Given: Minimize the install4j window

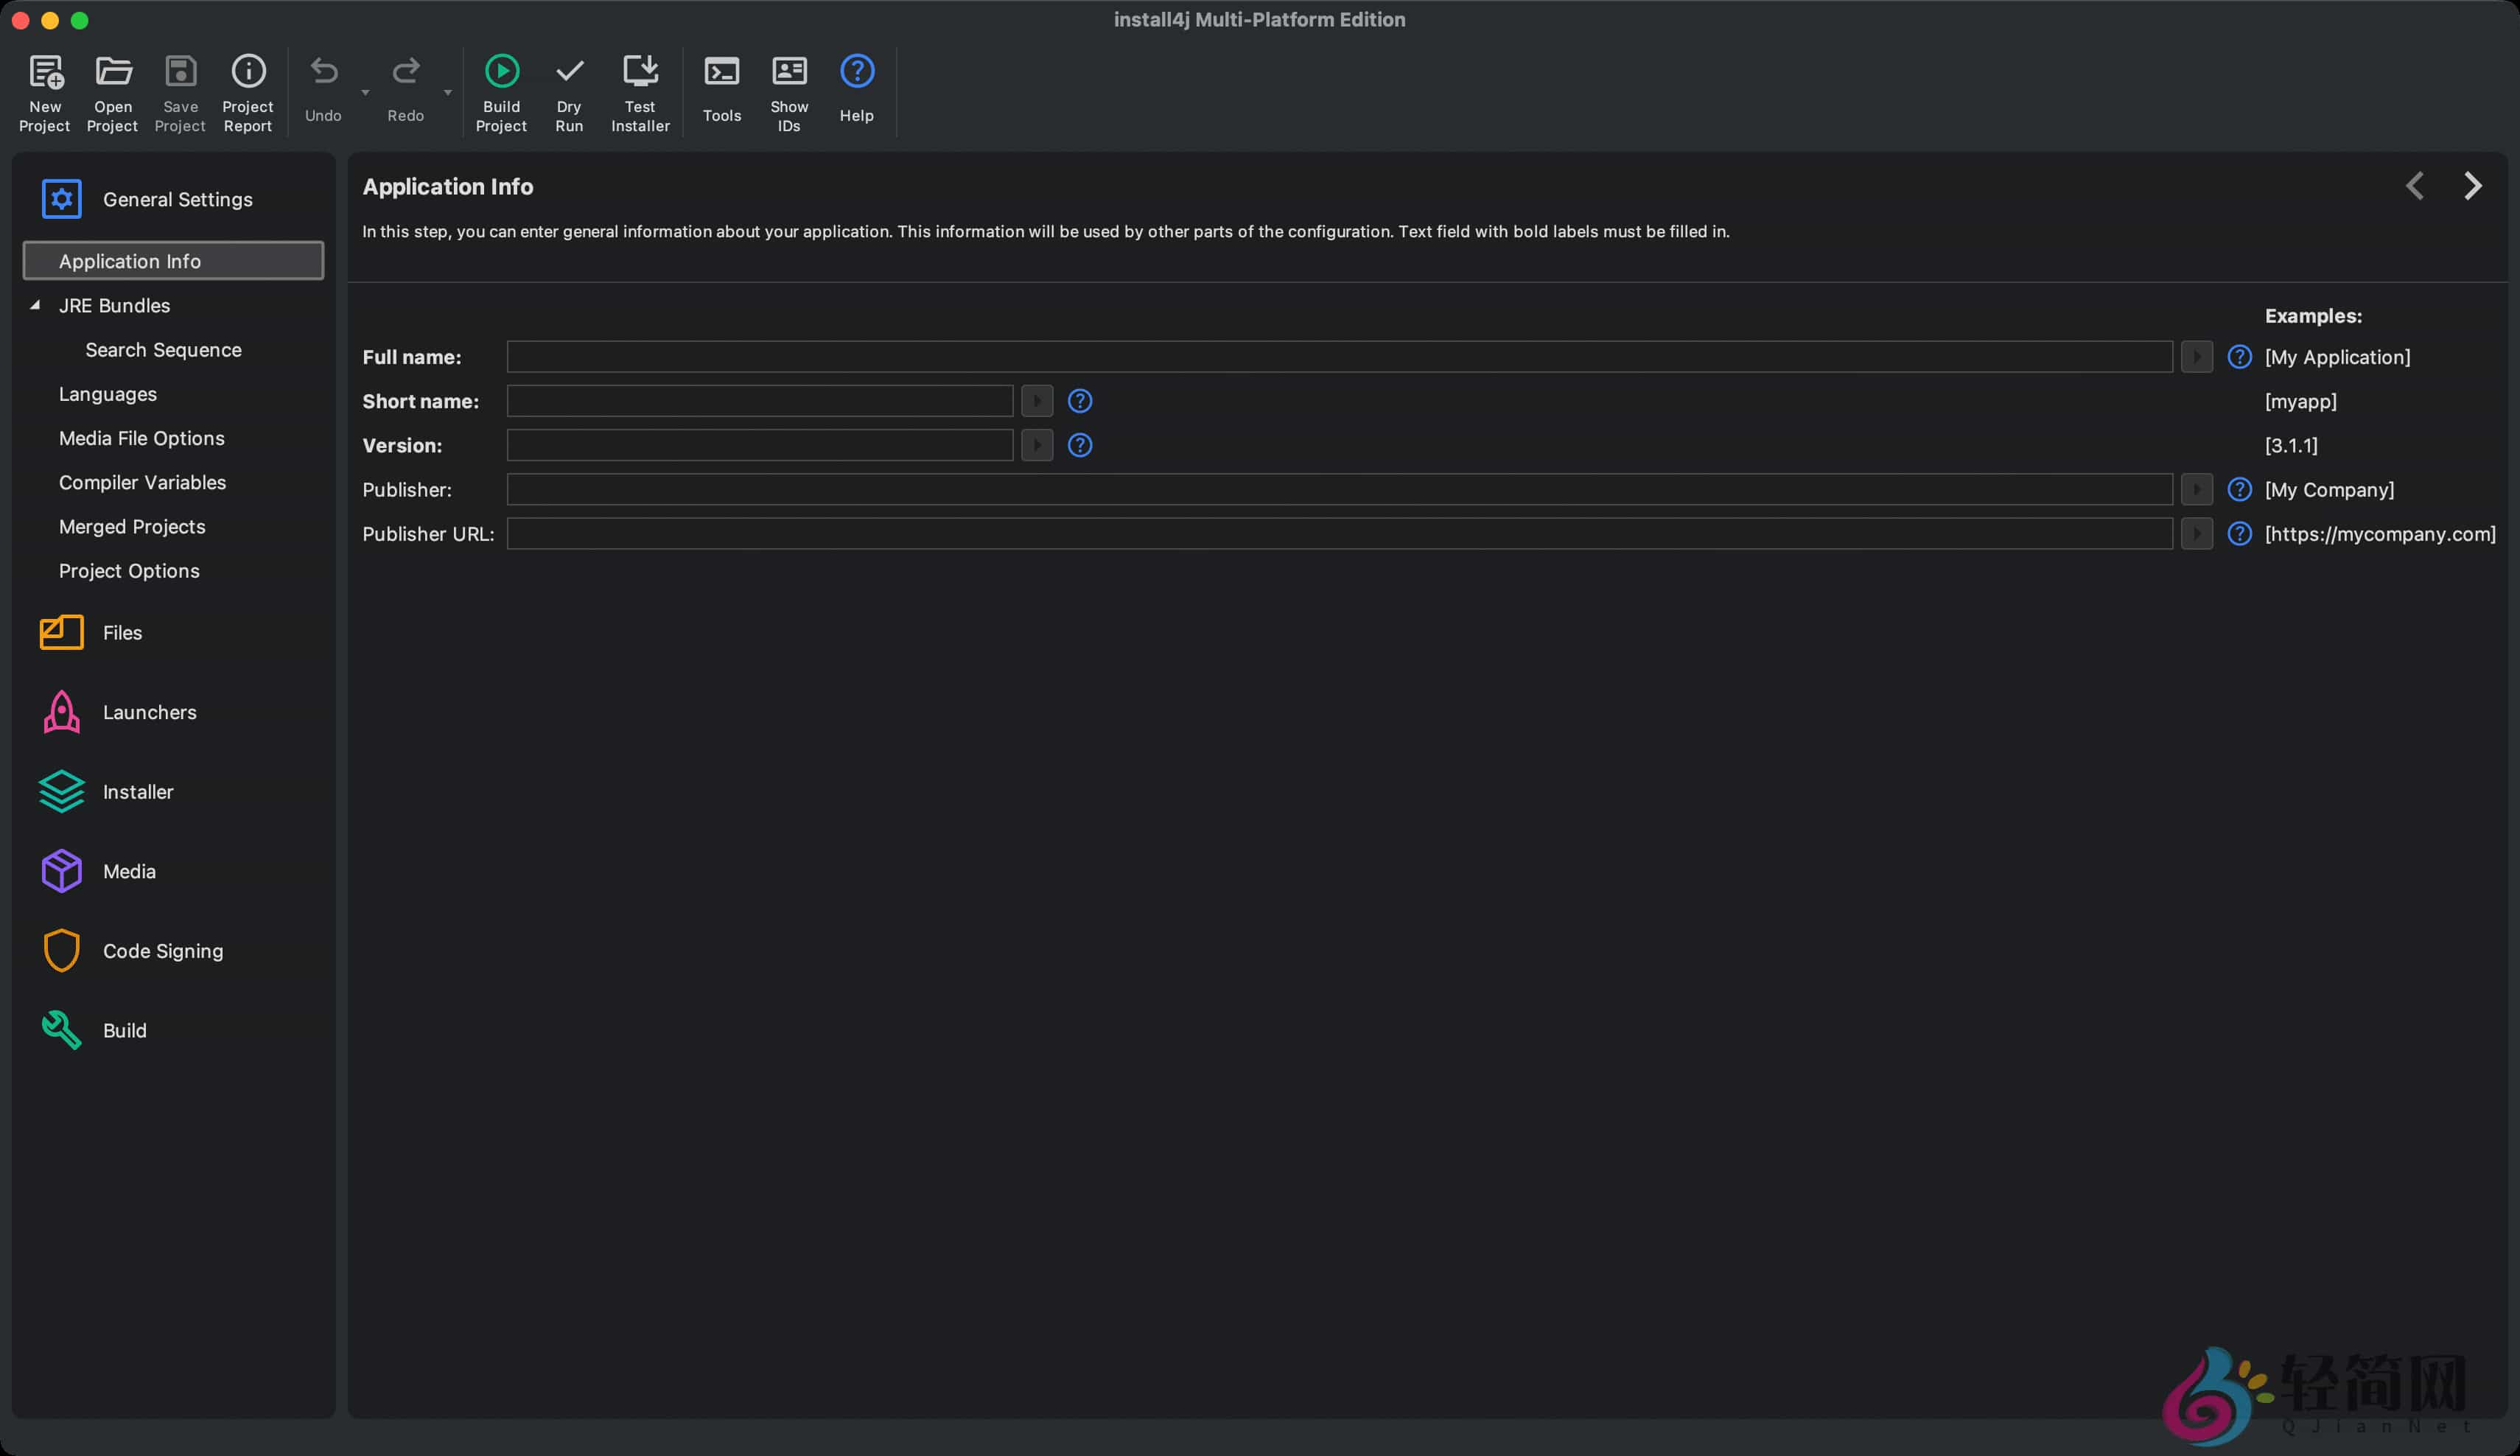Looking at the screenshot, I should coord(50,20).
